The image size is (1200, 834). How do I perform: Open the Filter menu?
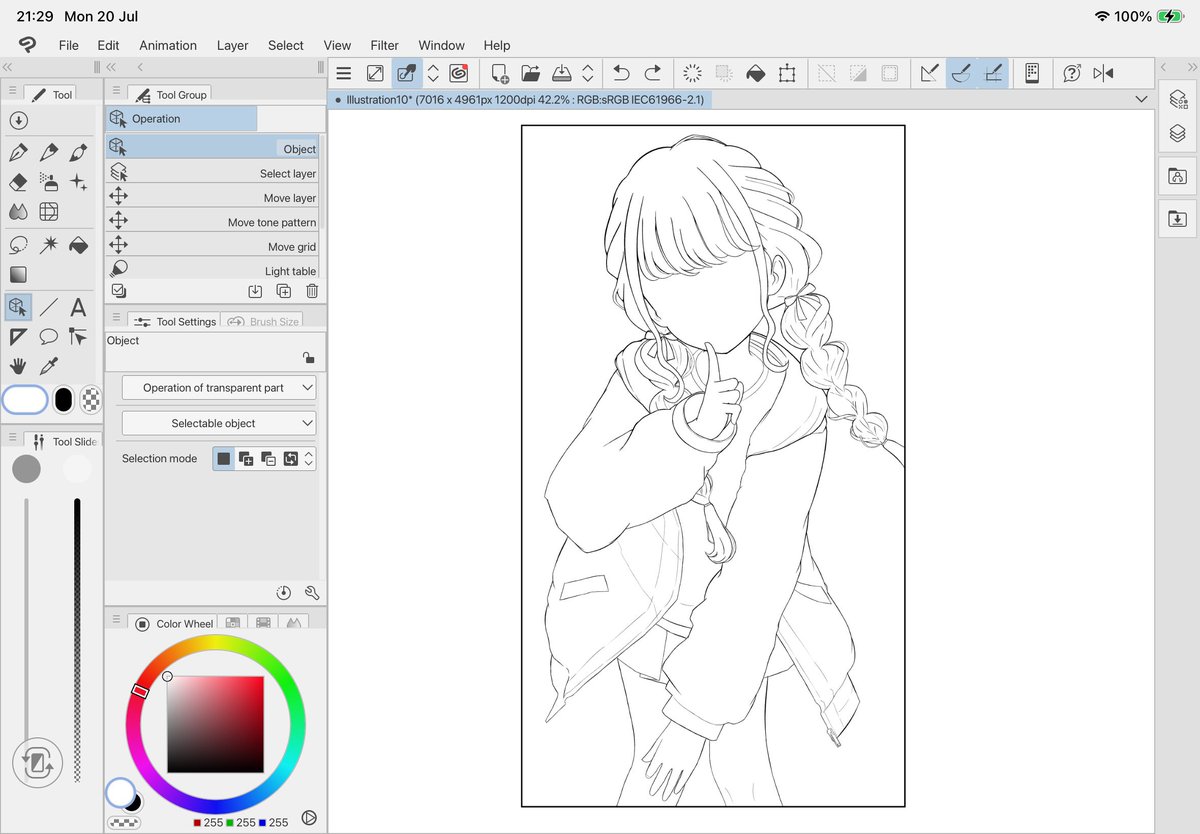click(385, 45)
